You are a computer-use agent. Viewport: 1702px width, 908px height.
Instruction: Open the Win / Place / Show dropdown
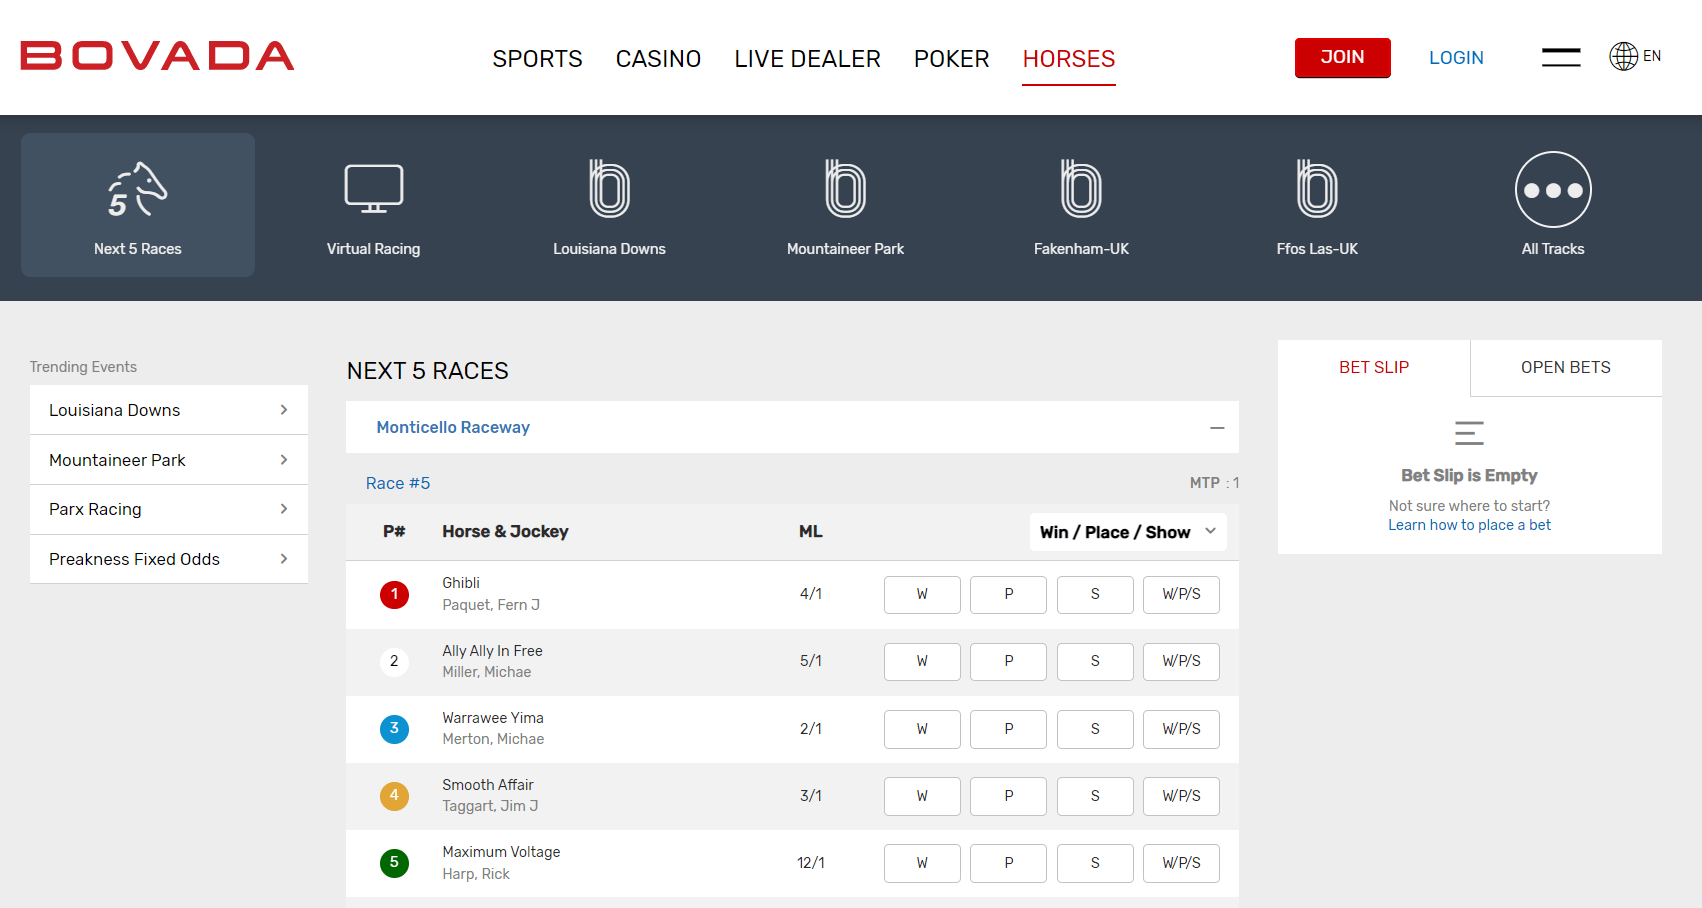tap(1128, 532)
